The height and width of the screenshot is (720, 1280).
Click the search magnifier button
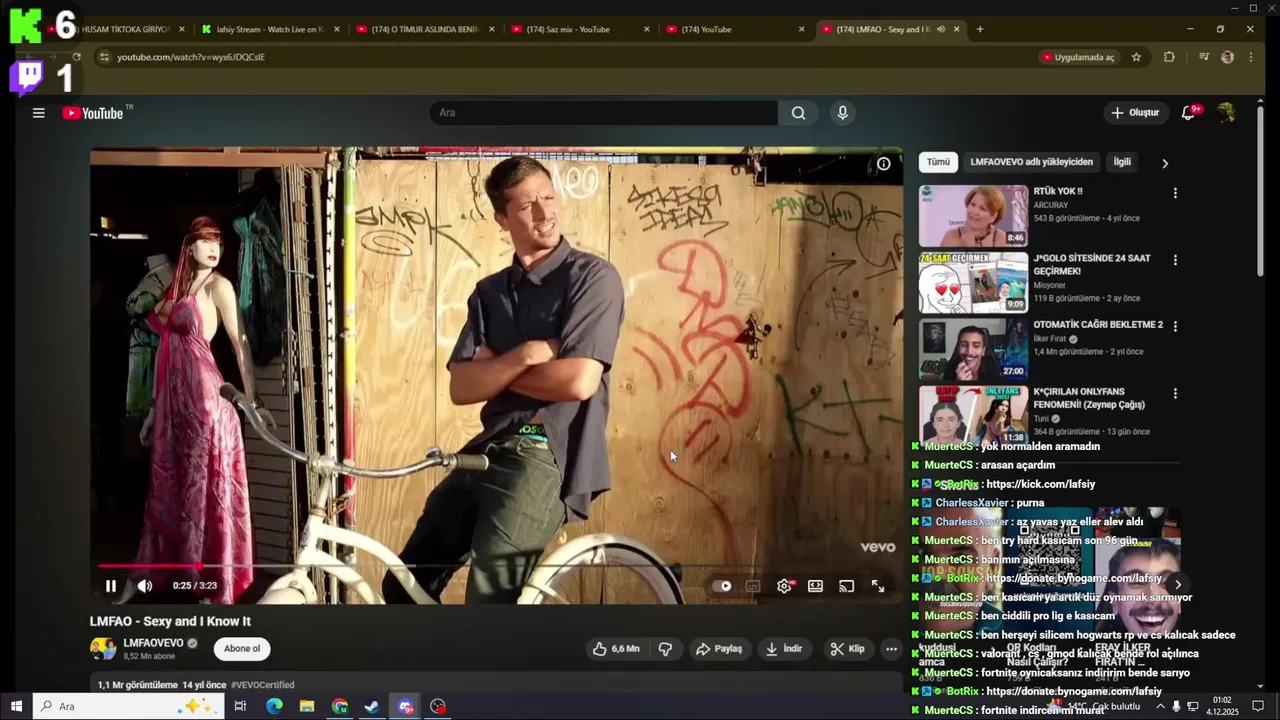(x=798, y=113)
